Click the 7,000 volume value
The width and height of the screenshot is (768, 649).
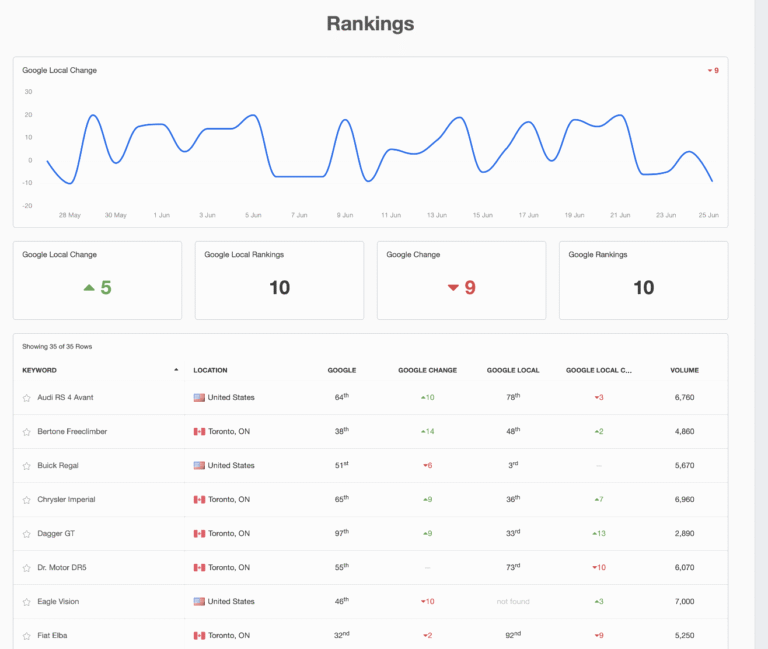click(x=684, y=601)
